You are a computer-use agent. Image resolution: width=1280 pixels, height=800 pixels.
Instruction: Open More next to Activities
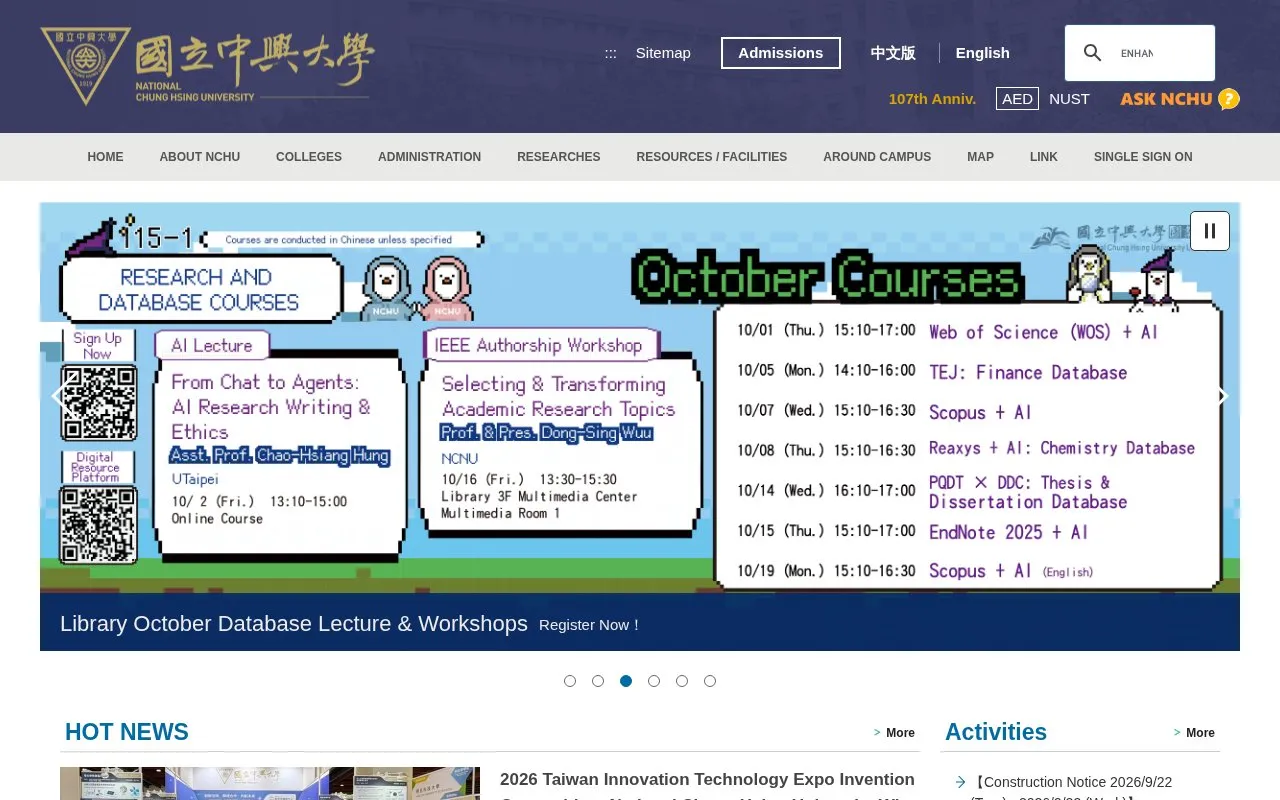[1194, 733]
